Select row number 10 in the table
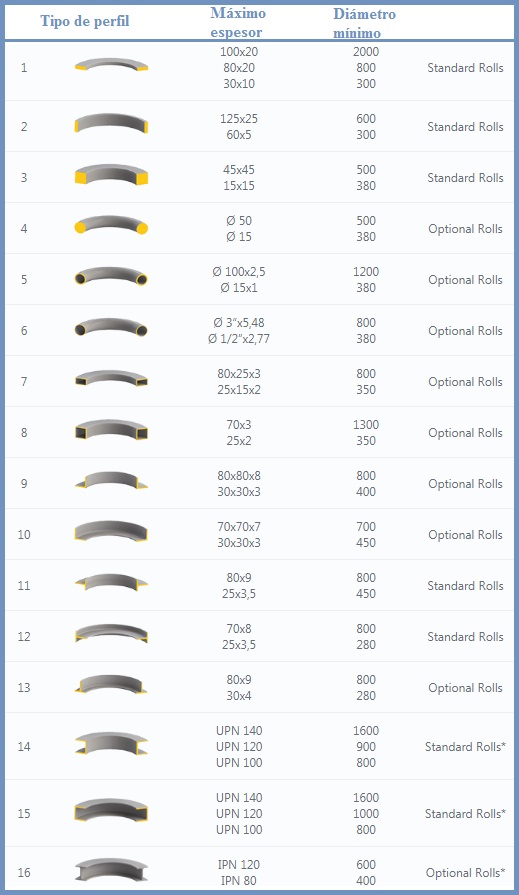Screen dimensions: 519x895 tap(24, 535)
